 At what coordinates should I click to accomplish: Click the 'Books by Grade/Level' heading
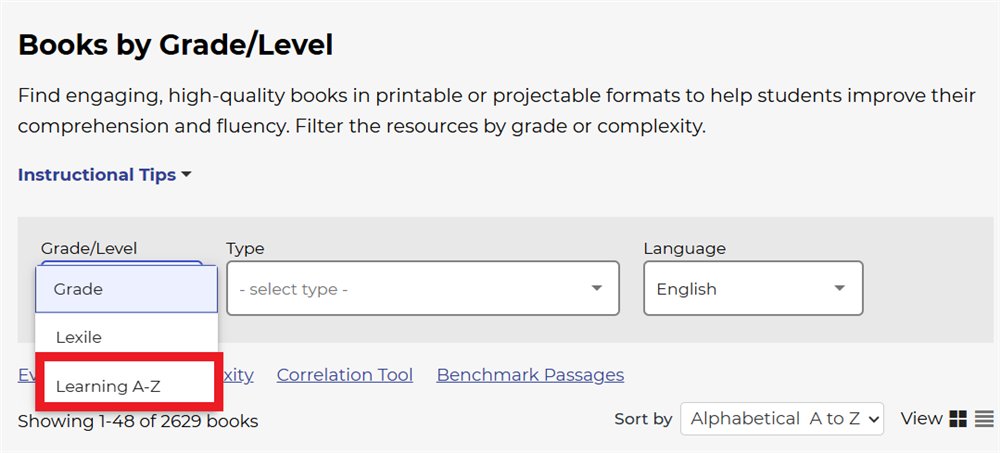pyautogui.click(x=175, y=45)
